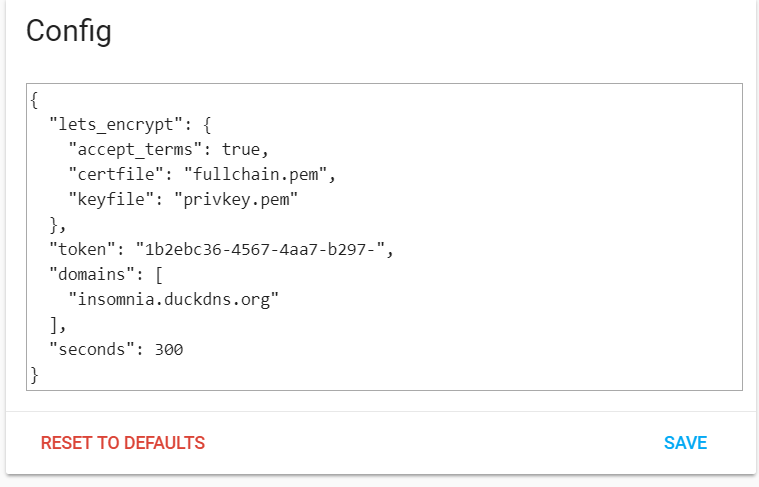The height and width of the screenshot is (487, 759).
Task: Click the final closing curly brace
Action: click(34, 375)
